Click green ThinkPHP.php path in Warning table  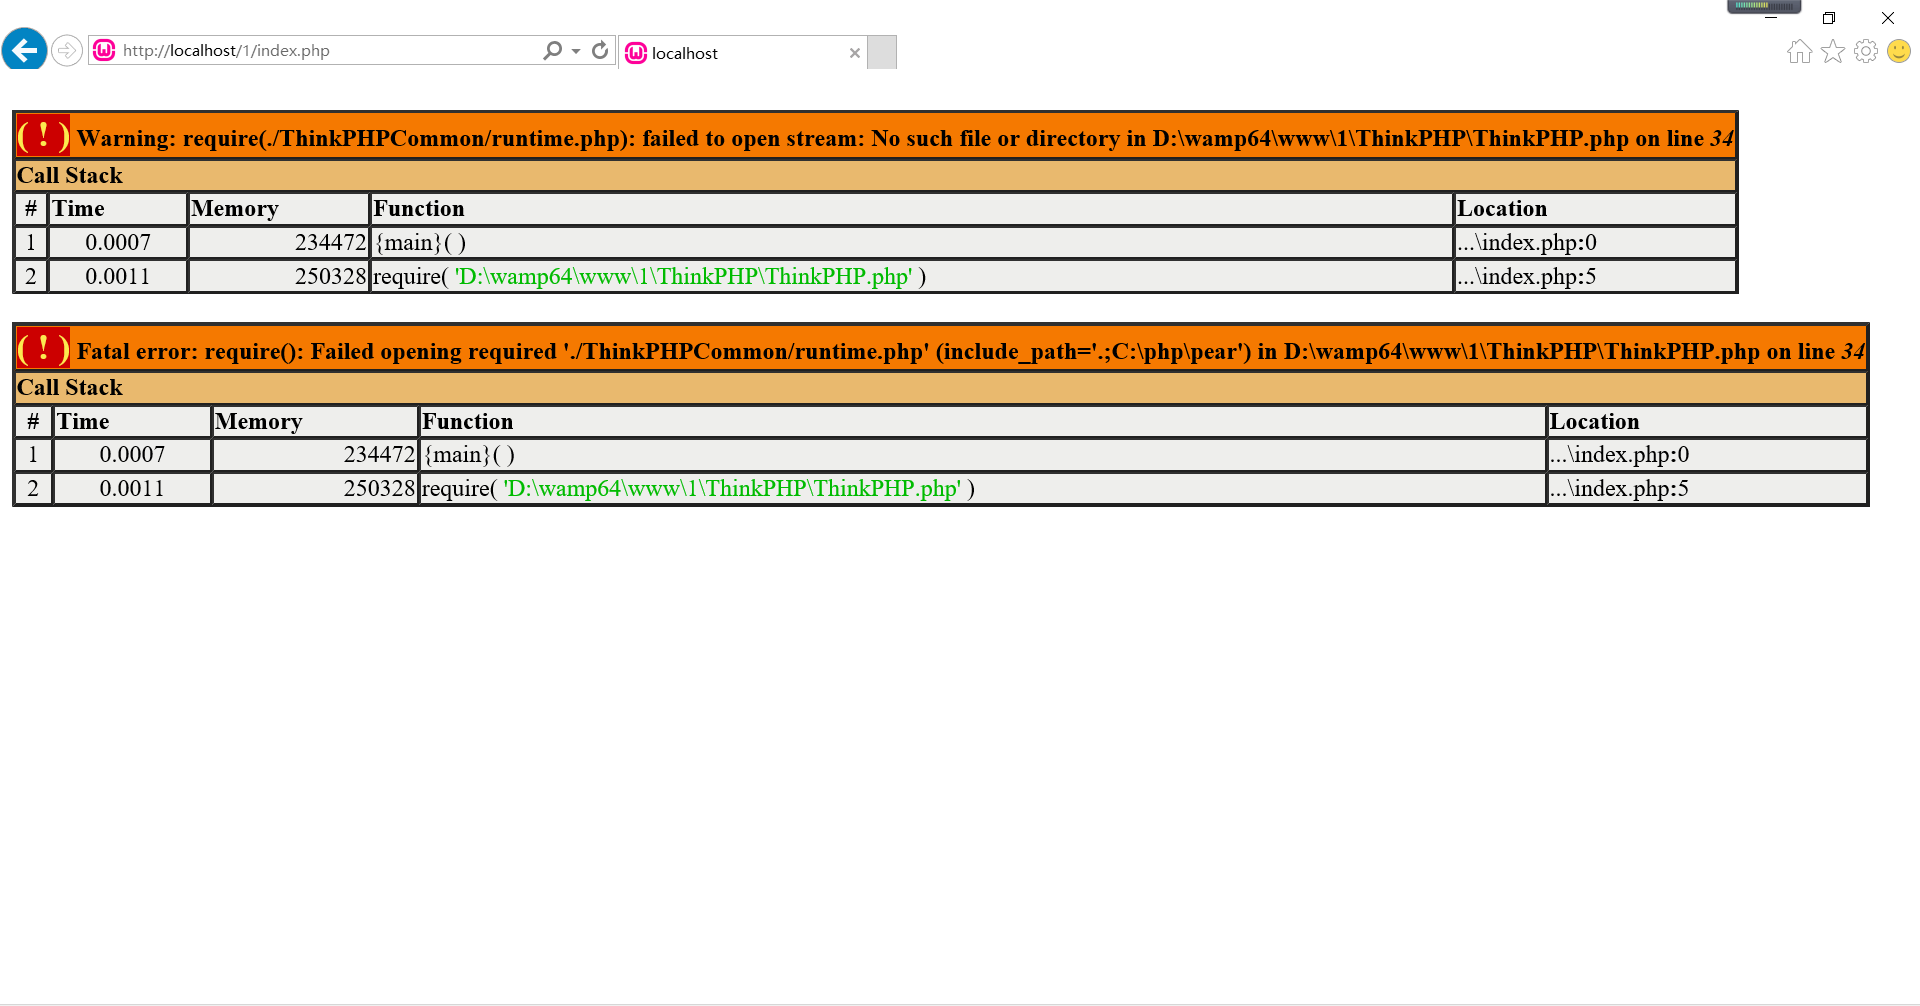pyautogui.click(x=684, y=276)
